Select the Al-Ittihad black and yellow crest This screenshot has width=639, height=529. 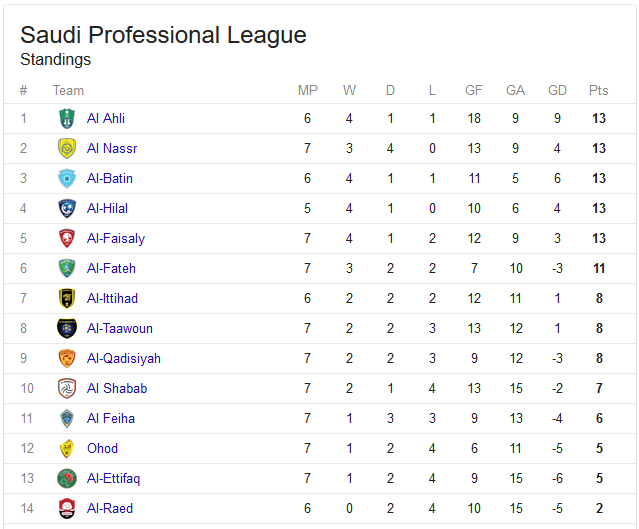tap(67, 298)
